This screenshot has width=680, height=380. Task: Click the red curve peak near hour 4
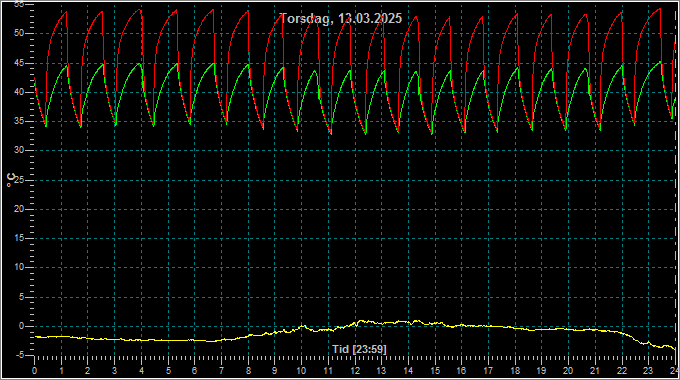click(x=141, y=10)
